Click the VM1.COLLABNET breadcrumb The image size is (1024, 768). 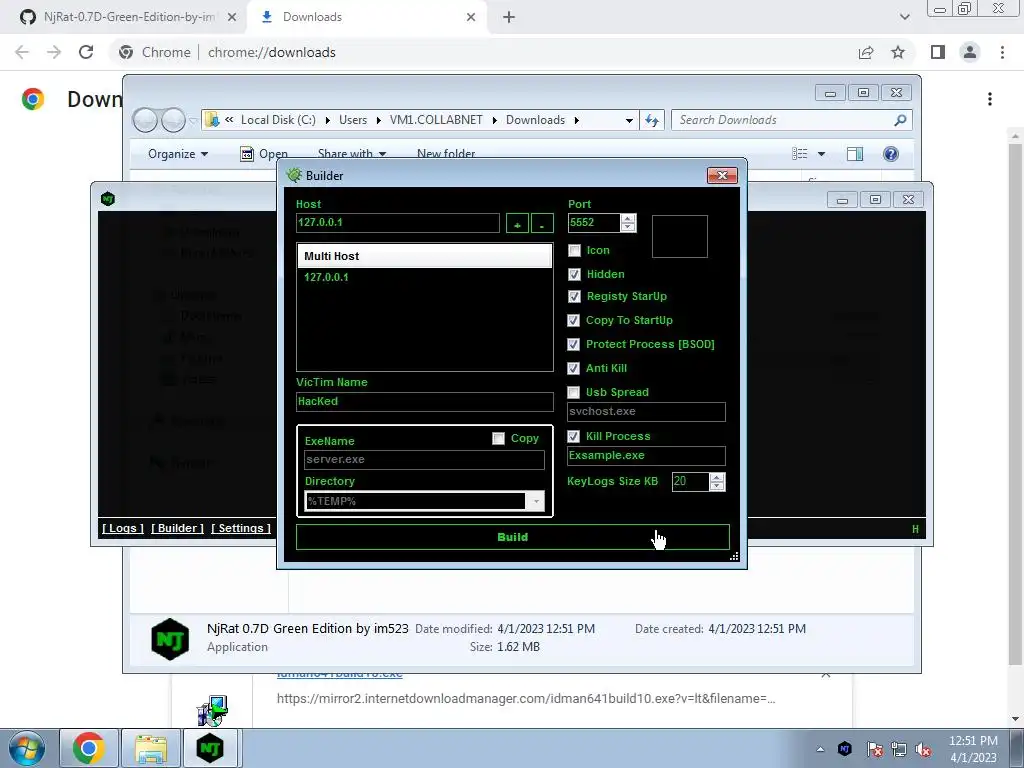pos(436,120)
